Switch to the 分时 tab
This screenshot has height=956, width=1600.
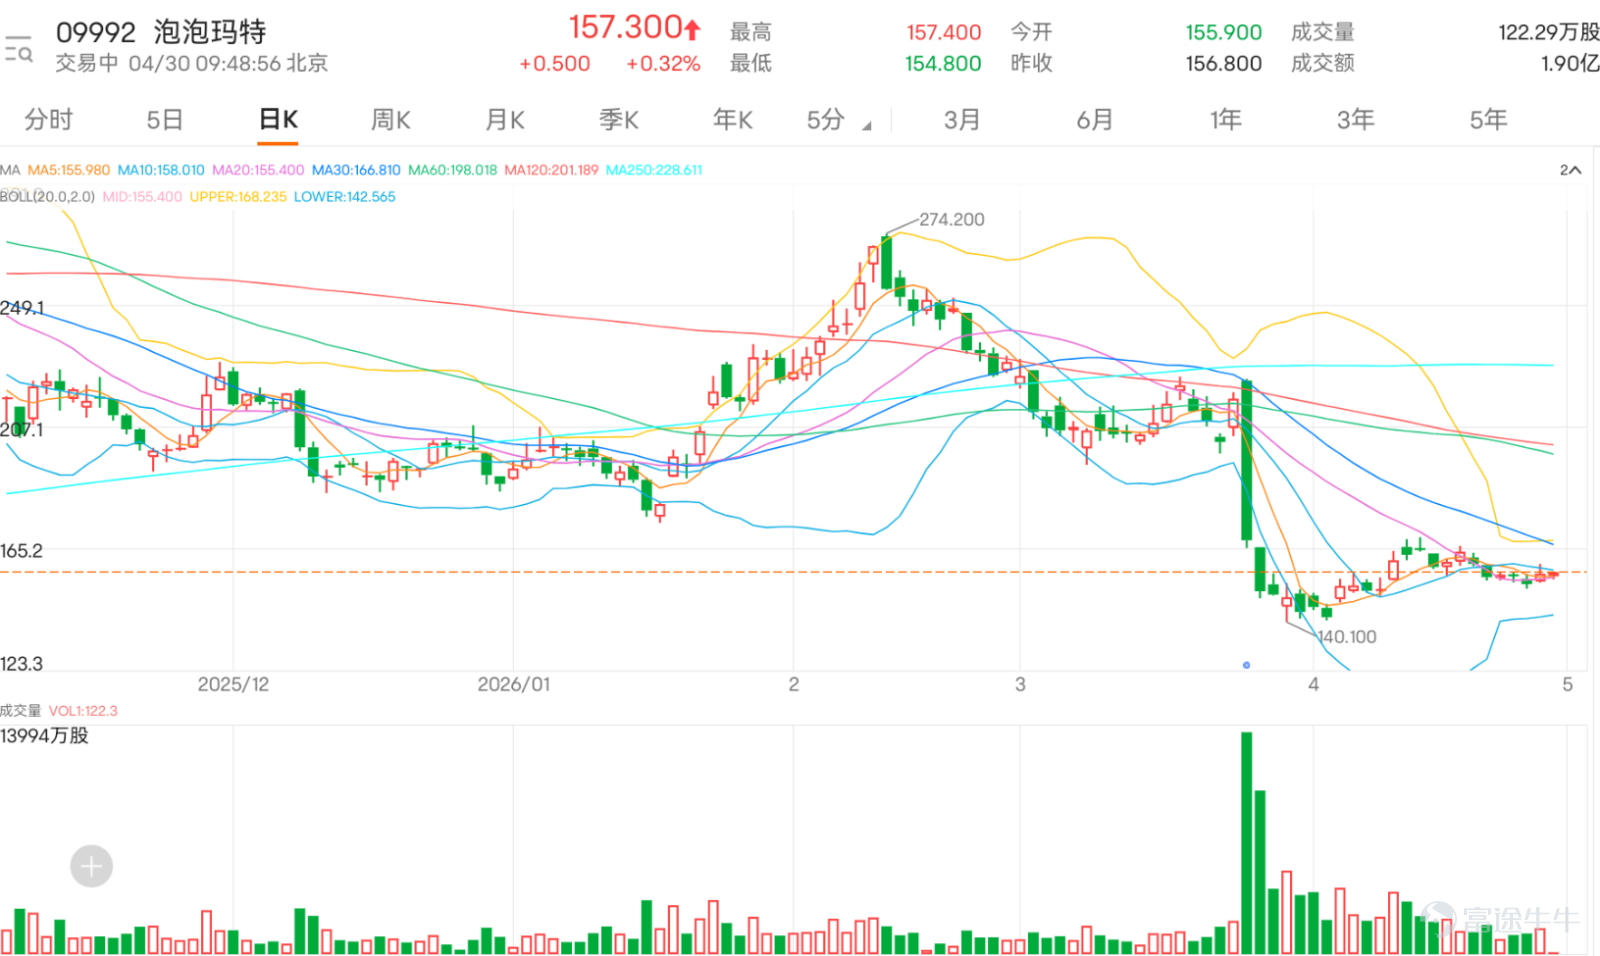(49, 120)
